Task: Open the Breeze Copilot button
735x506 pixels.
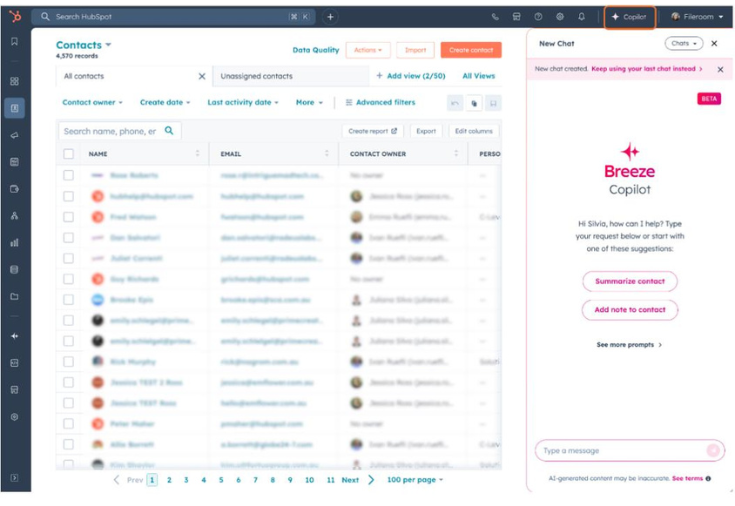Action: coord(630,17)
